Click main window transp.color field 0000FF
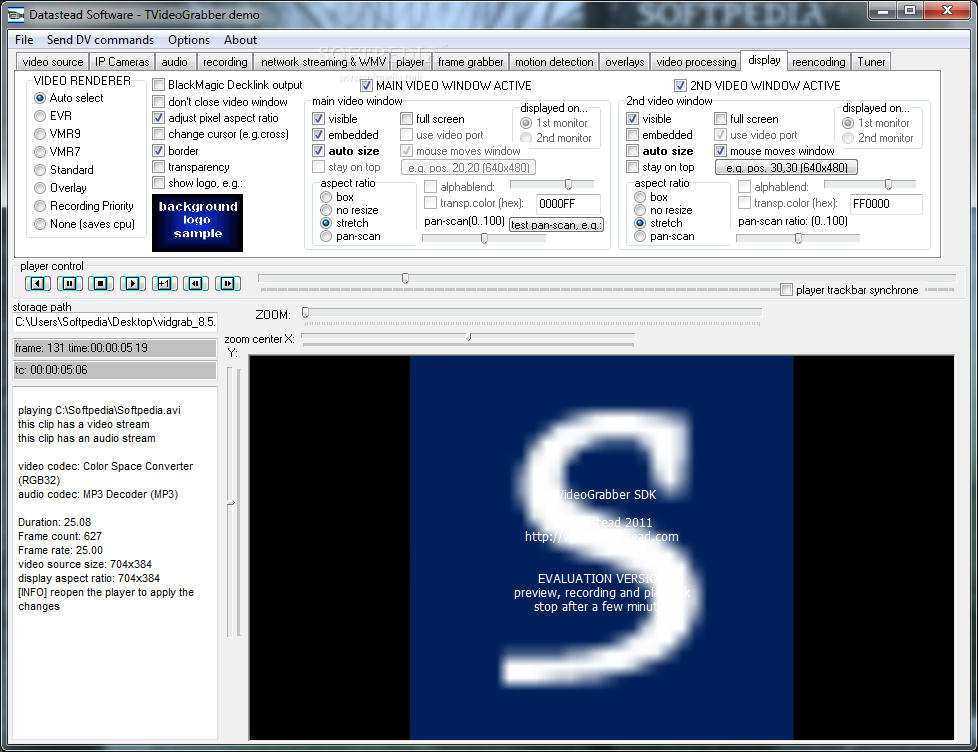 pos(568,204)
